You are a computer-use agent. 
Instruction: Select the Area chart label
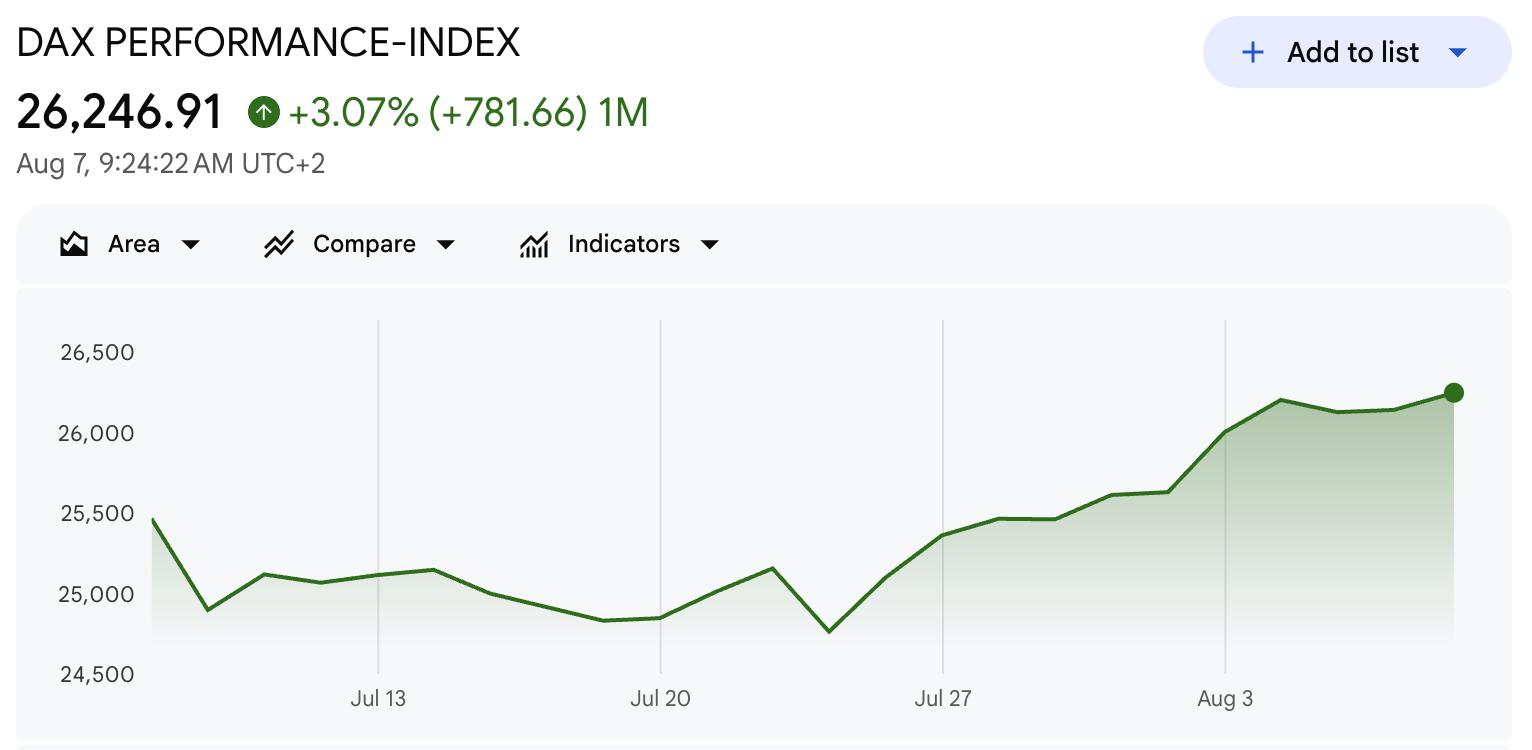pyautogui.click(x=134, y=244)
